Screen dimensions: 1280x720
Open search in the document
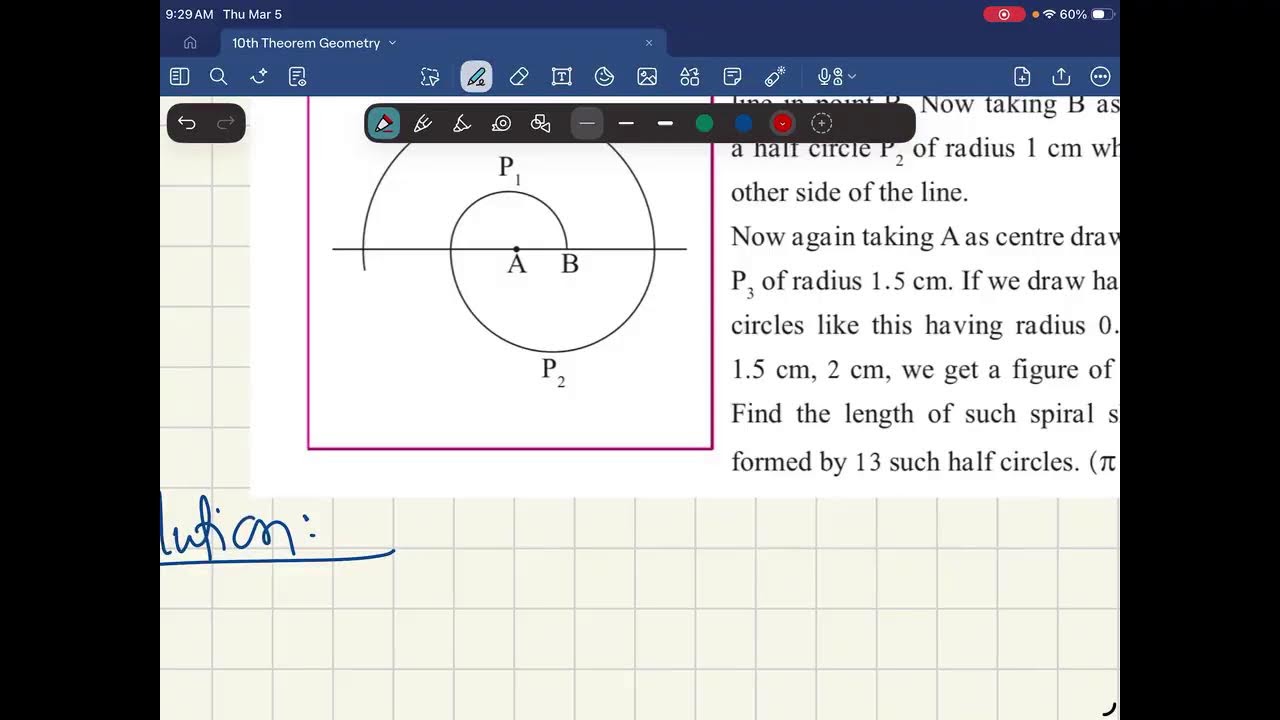(x=218, y=76)
